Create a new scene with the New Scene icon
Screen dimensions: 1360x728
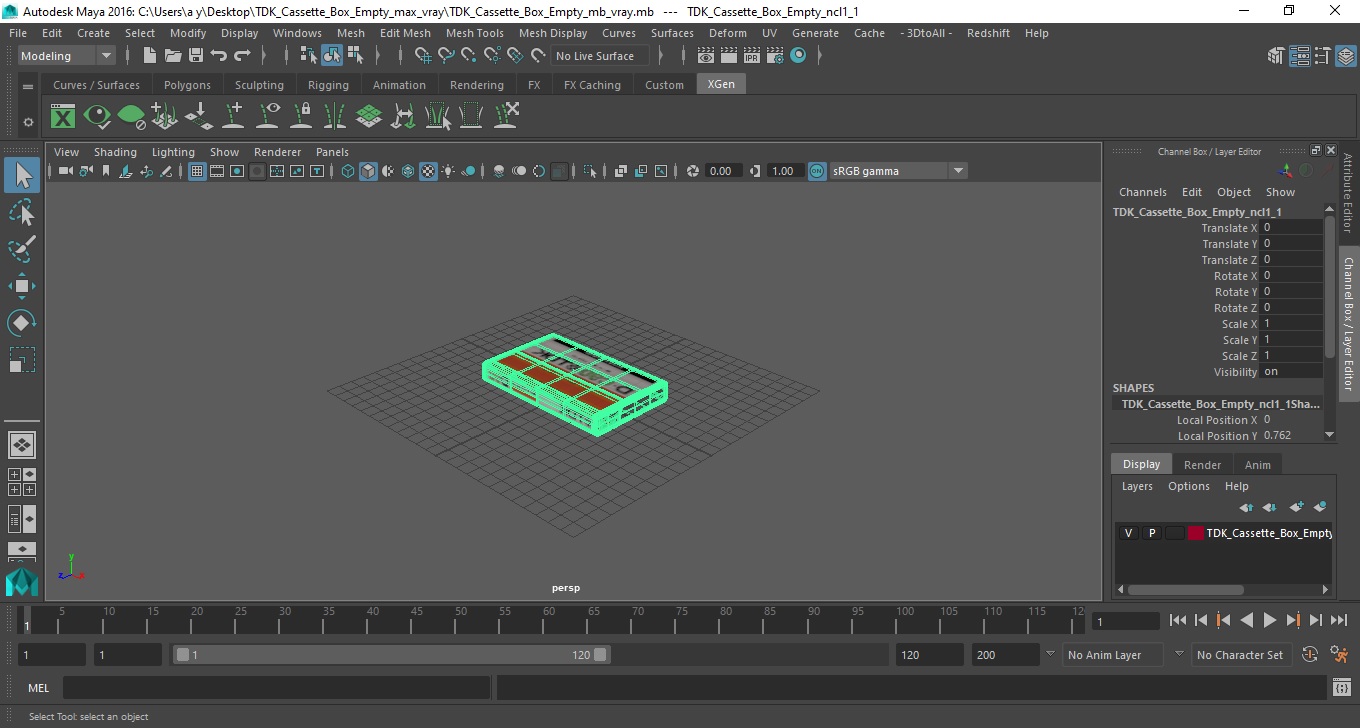(149, 56)
